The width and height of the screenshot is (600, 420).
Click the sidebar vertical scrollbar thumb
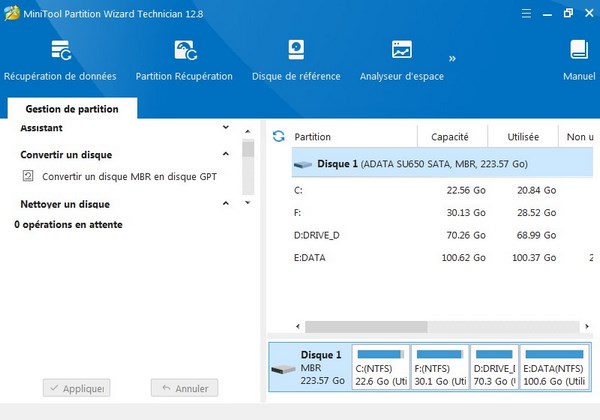248,148
